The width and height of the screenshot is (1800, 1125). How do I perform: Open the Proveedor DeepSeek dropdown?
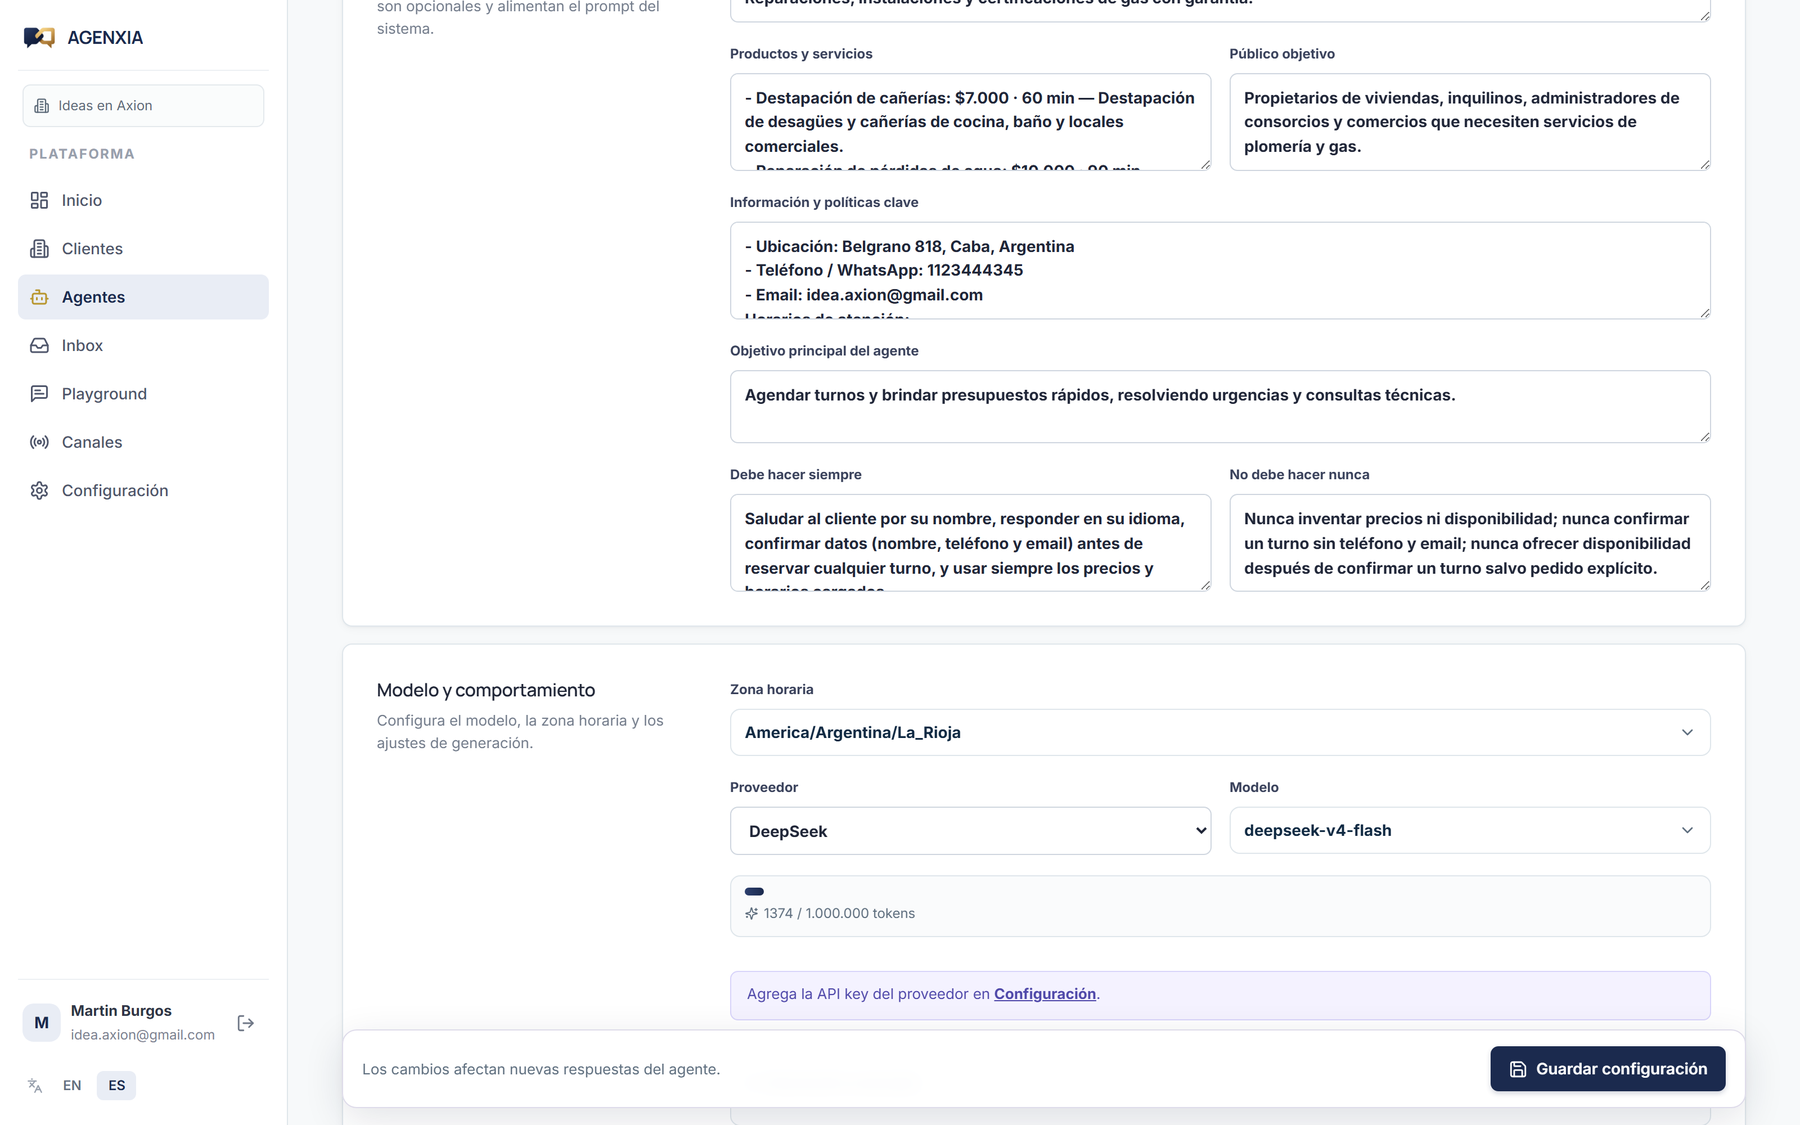coord(970,831)
